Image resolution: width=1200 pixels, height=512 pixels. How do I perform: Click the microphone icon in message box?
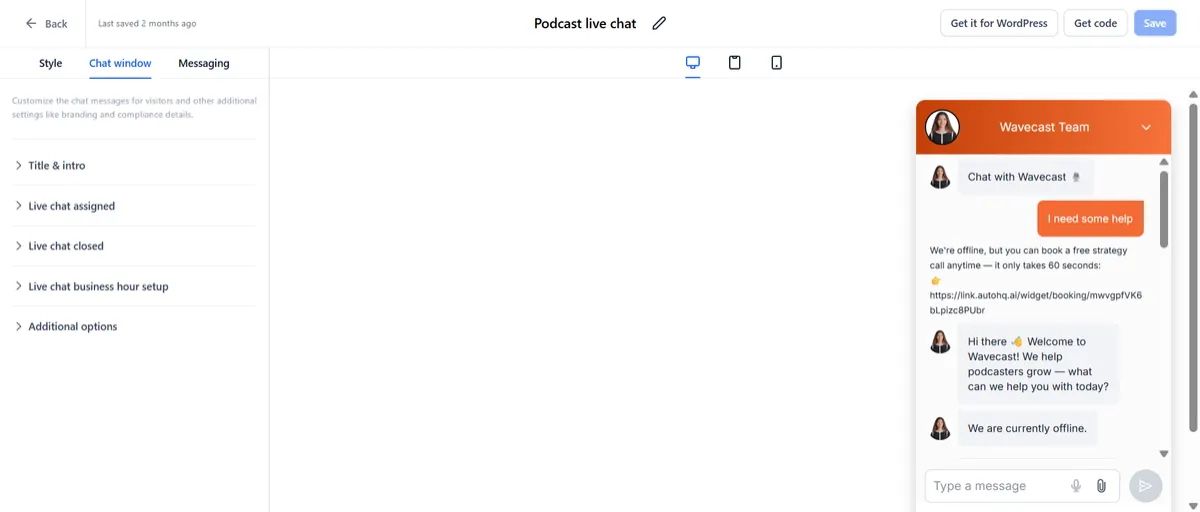(x=1076, y=486)
